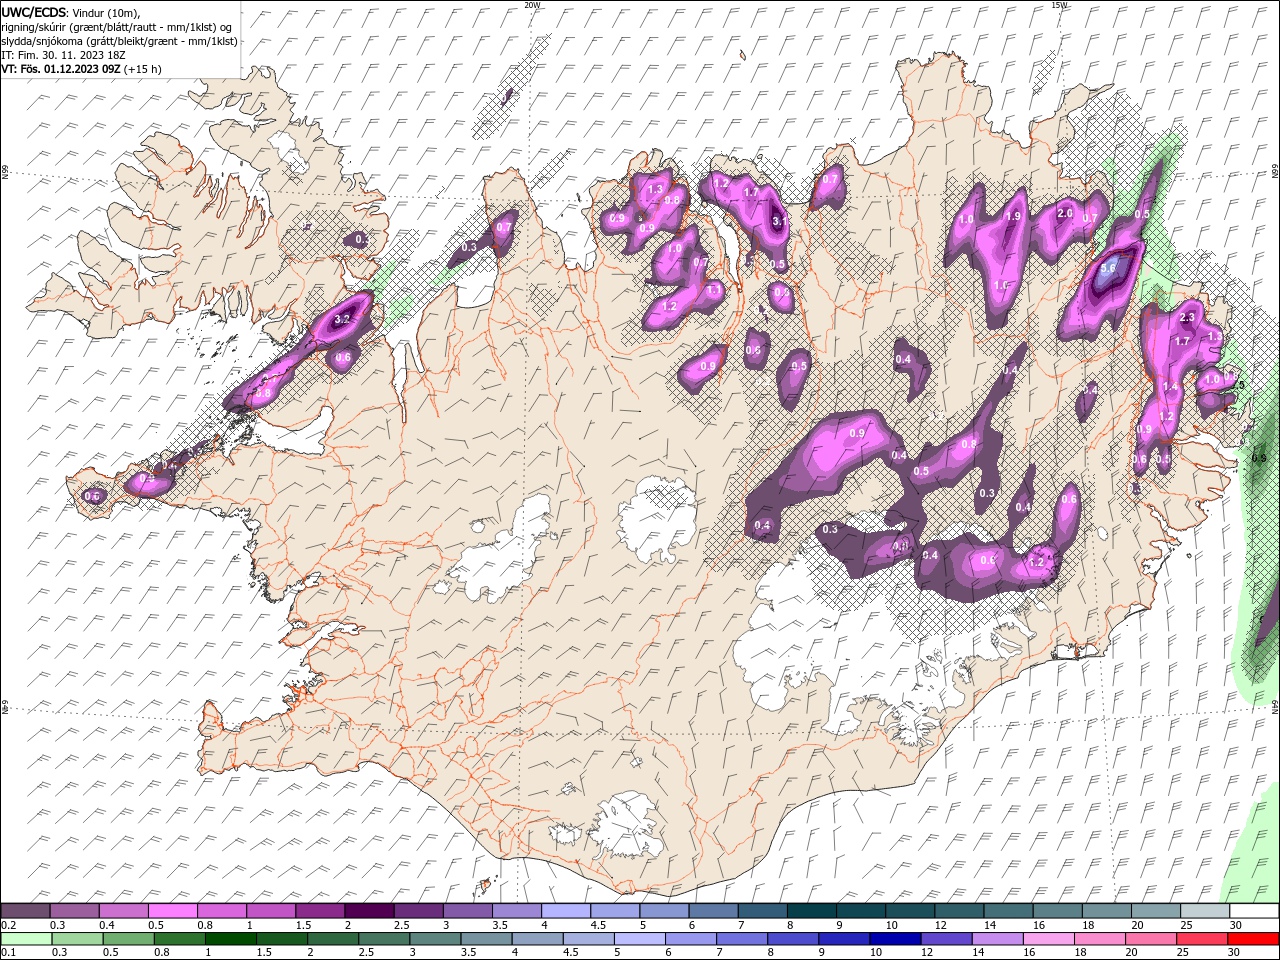1280x960 pixels.
Task: Click the 3.2 snowfall value on the map
Action: pyautogui.click(x=342, y=319)
